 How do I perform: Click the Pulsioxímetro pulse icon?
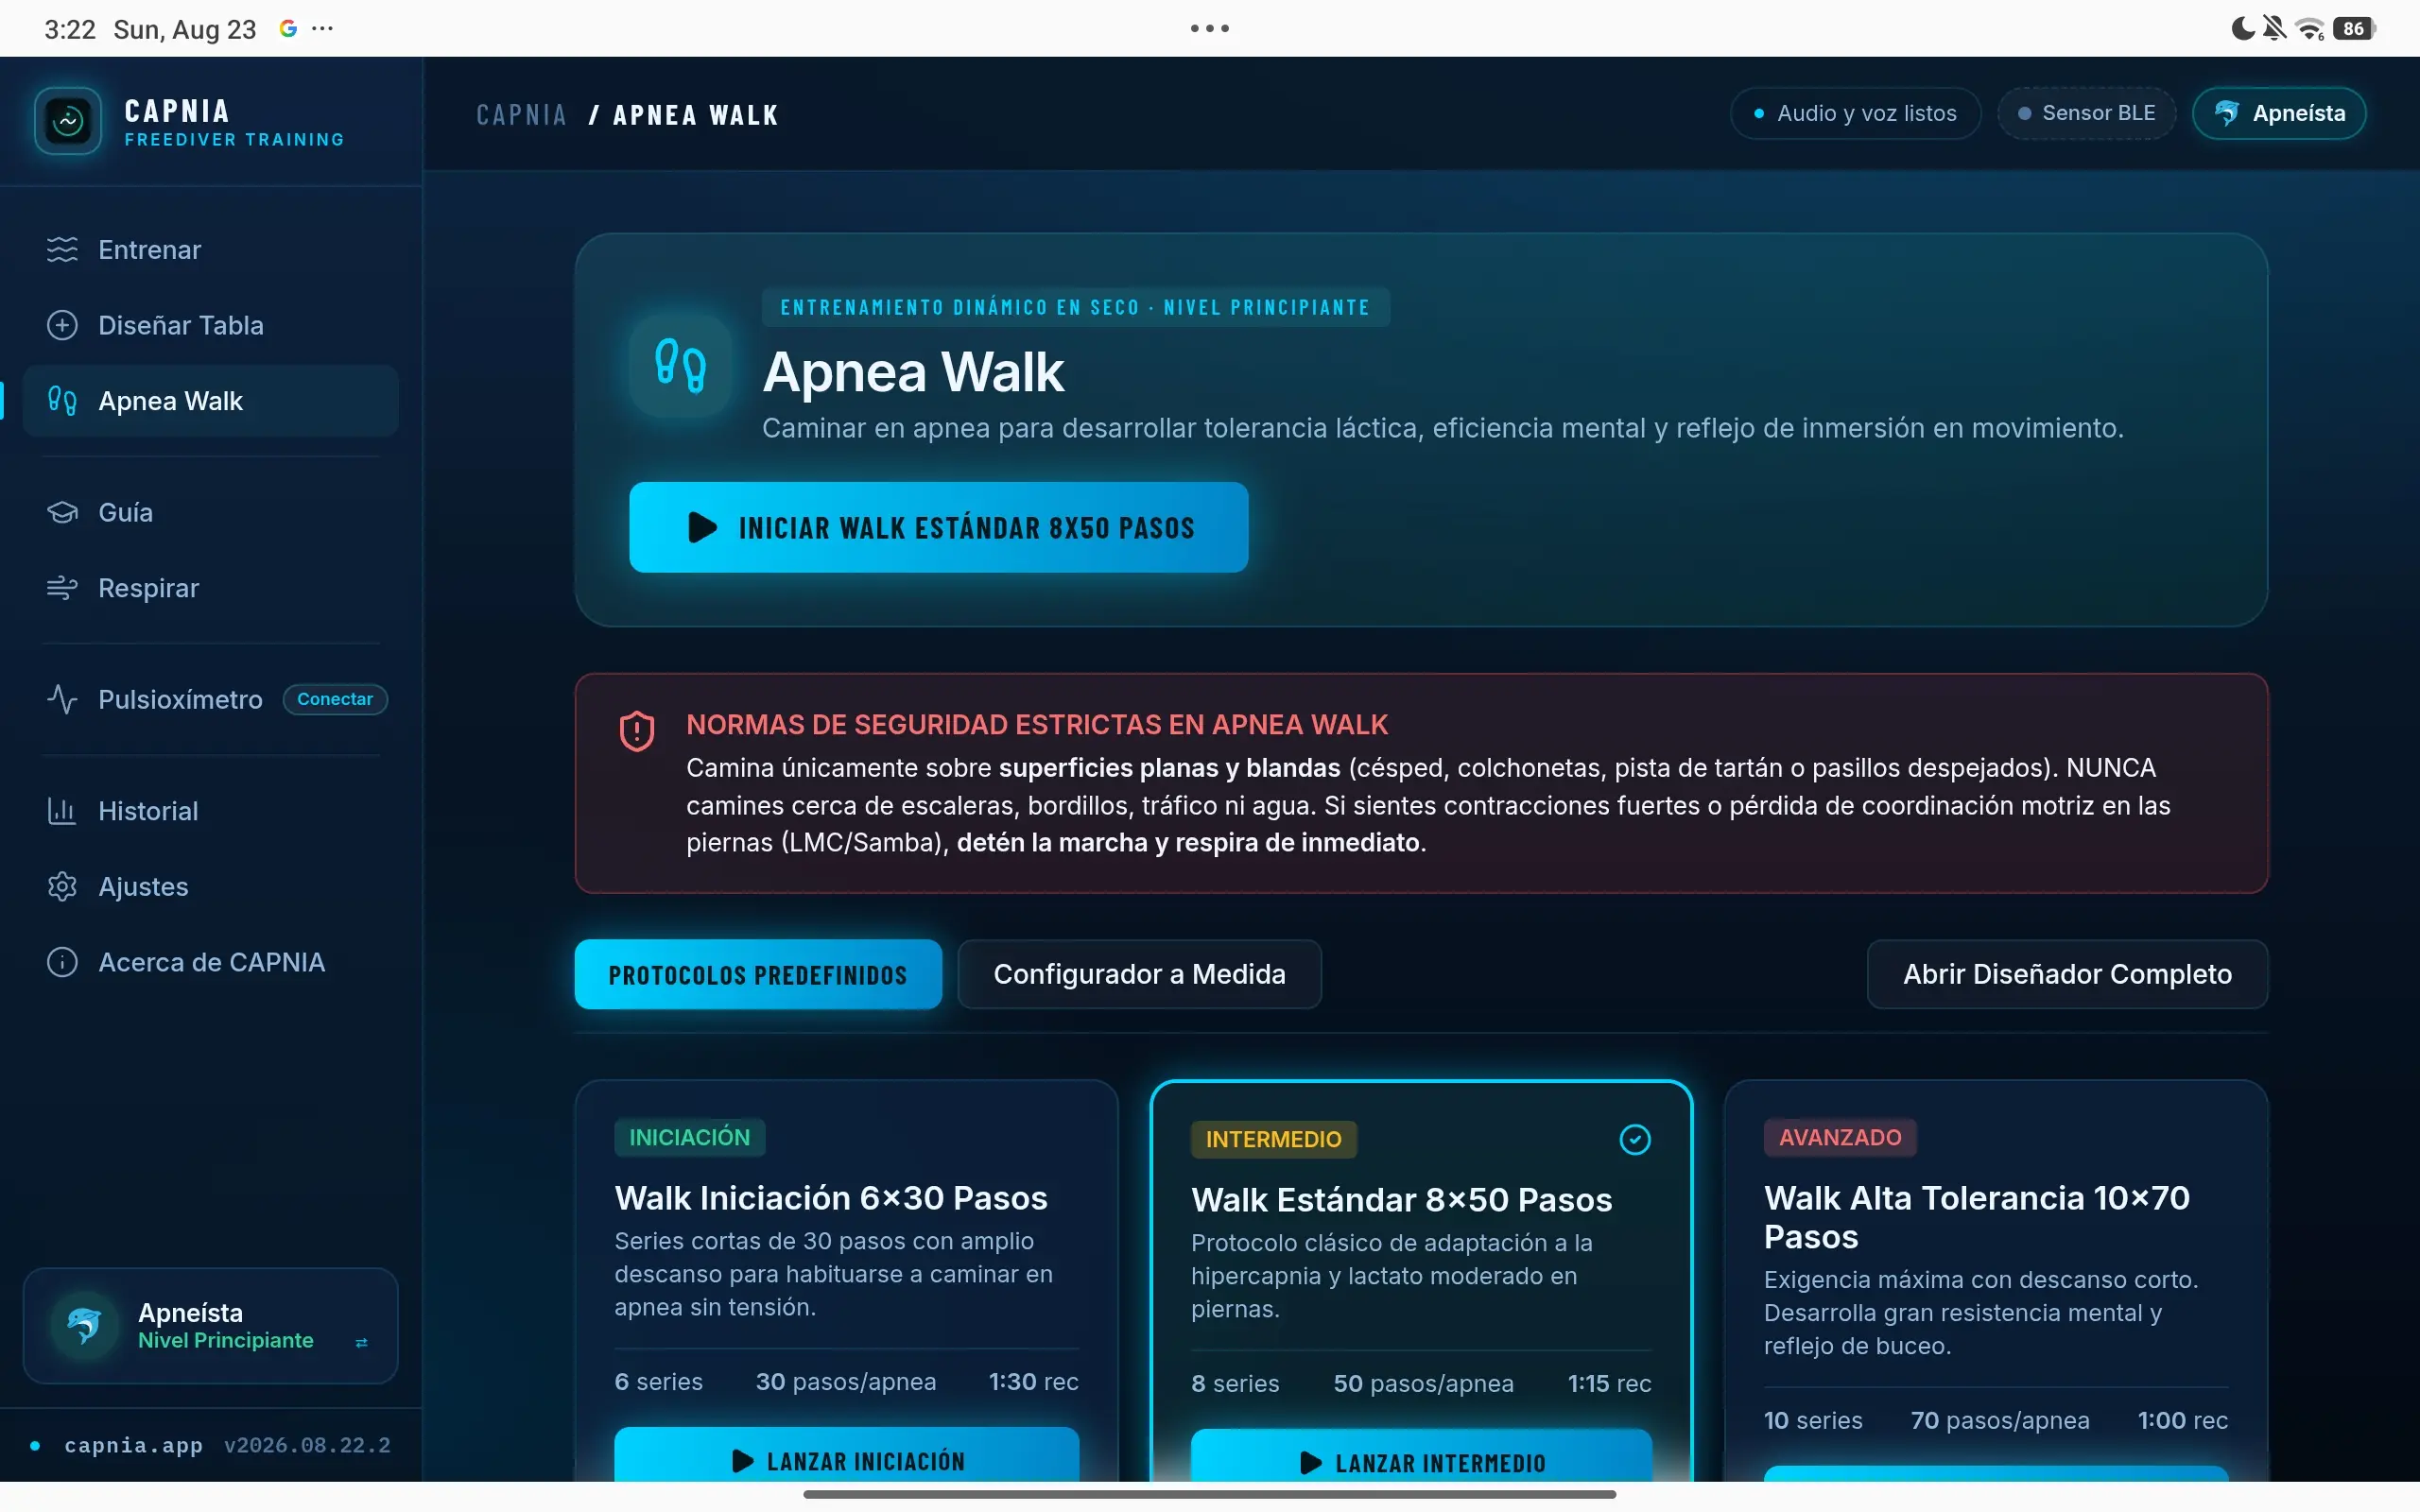pyautogui.click(x=62, y=699)
